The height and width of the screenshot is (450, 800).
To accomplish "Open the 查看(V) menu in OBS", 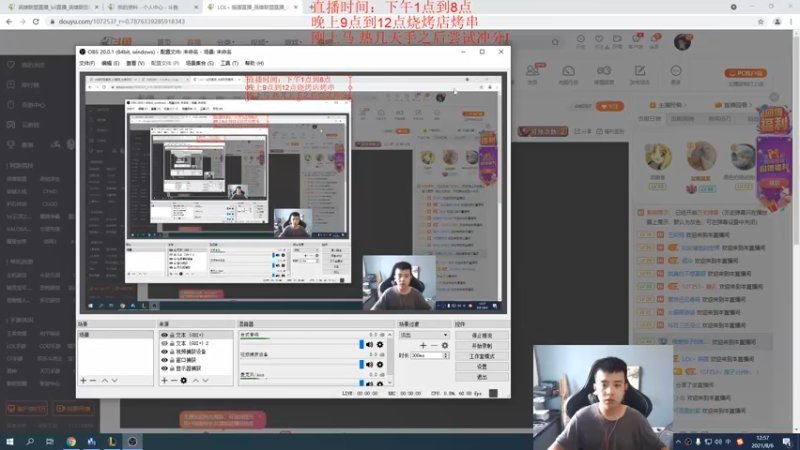I will coord(135,63).
